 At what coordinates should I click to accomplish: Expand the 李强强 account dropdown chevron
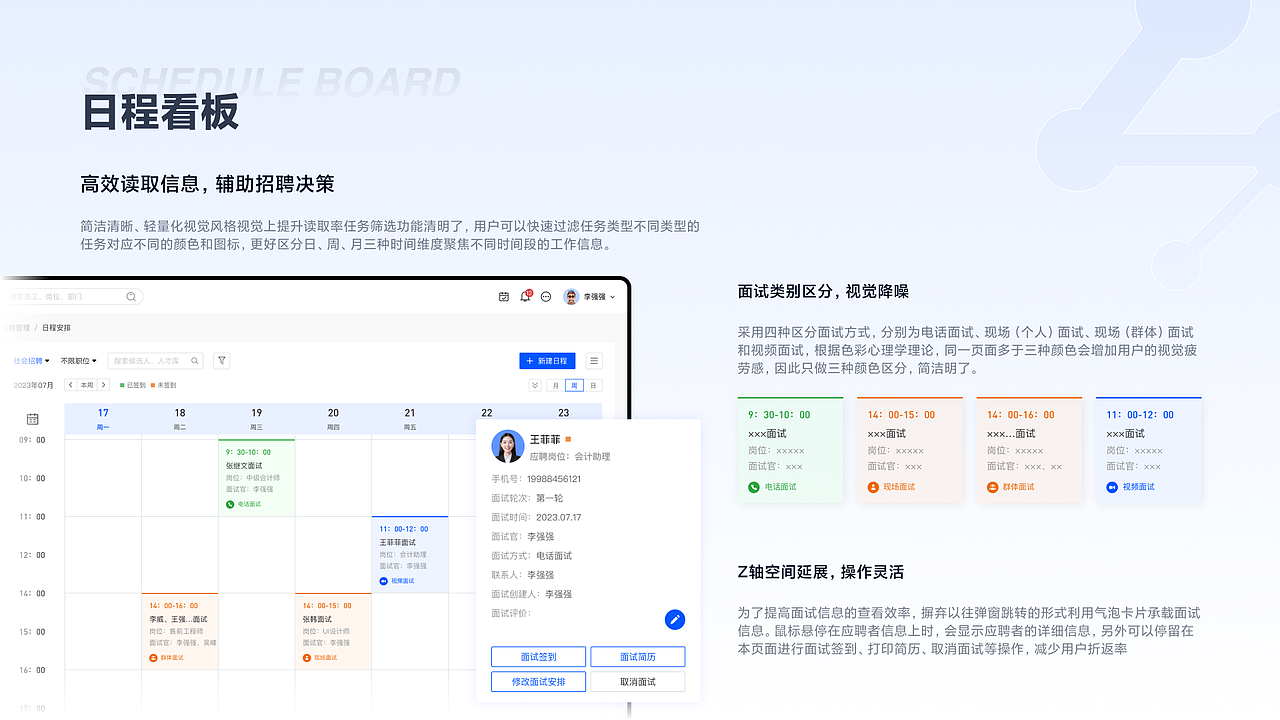coord(613,297)
